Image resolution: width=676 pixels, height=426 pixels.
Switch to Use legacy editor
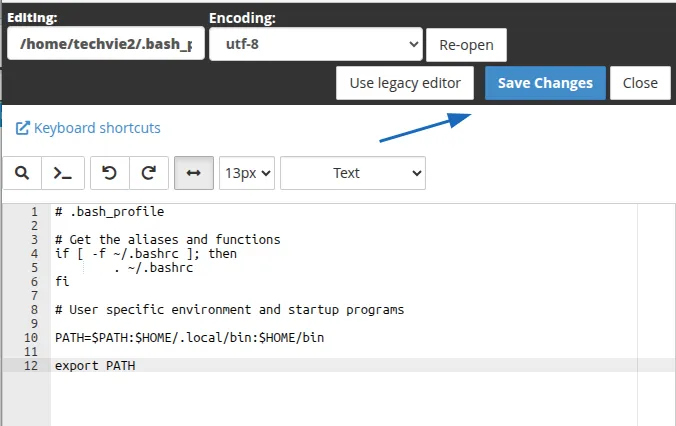point(405,83)
